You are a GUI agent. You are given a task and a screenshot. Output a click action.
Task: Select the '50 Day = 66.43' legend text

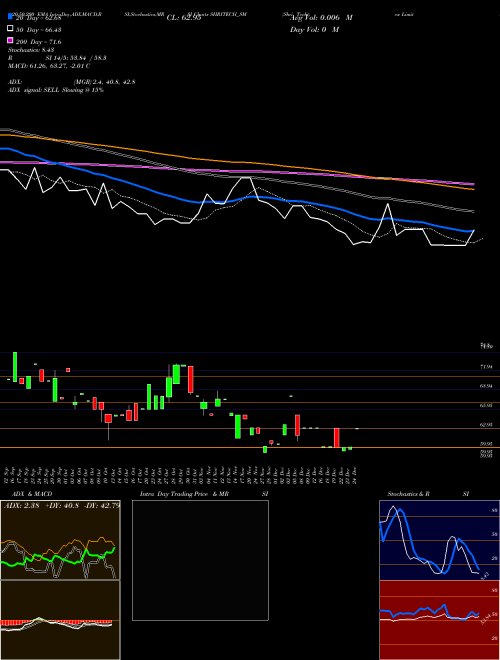[x=39, y=30]
